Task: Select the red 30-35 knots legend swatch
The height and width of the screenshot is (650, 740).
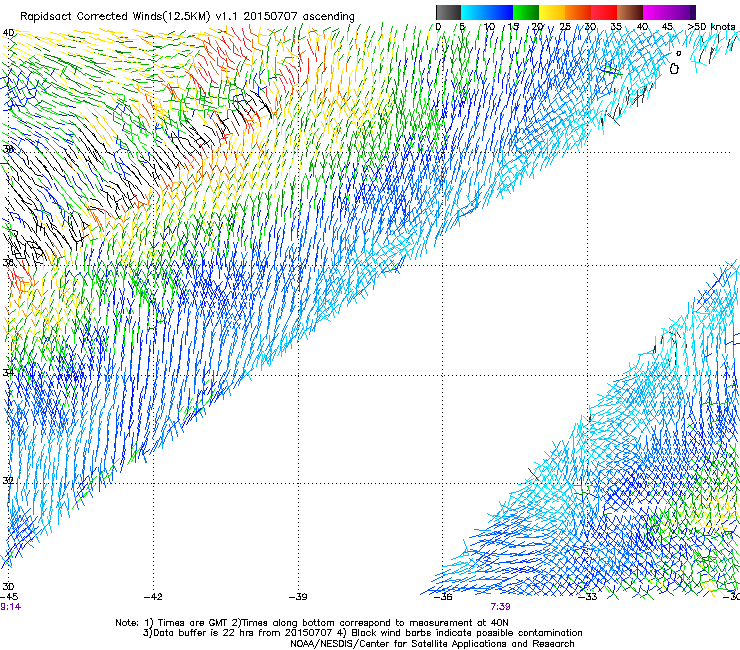Action: 604,12
